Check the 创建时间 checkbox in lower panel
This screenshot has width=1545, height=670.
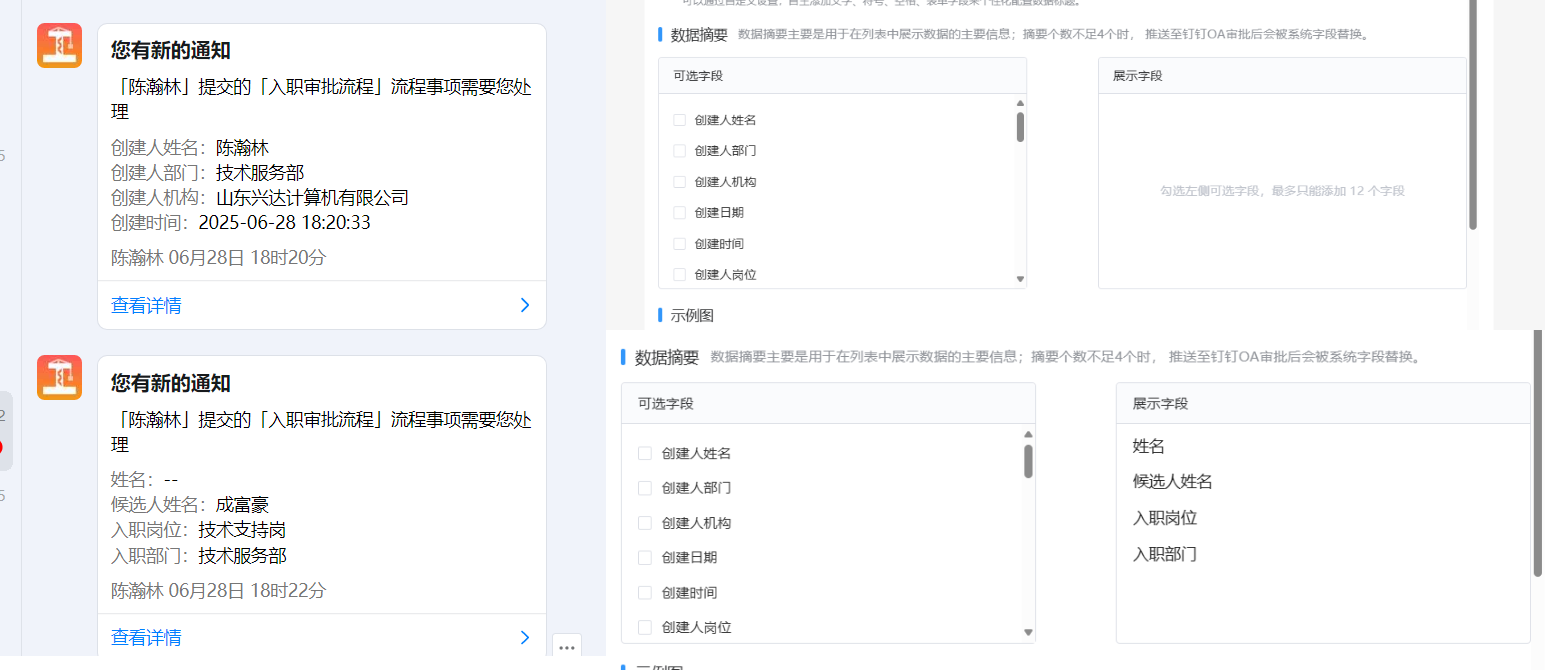[645, 592]
